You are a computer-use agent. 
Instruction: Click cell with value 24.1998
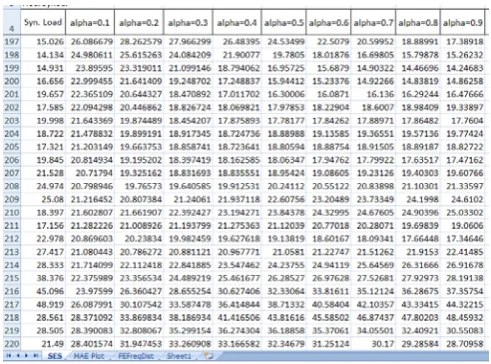418,199
